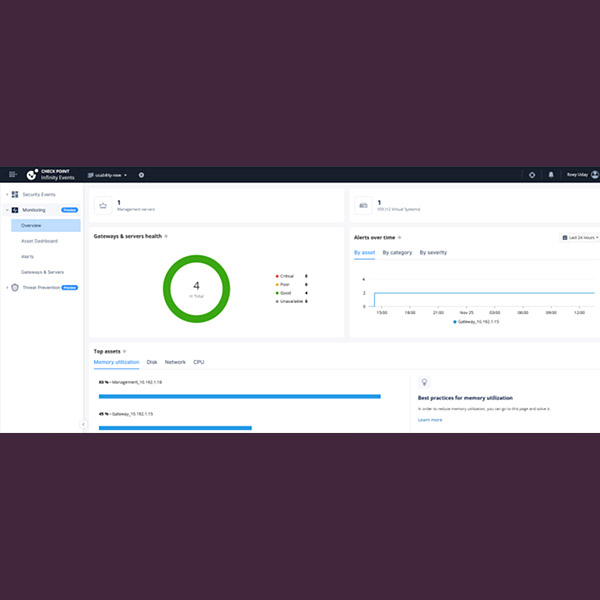
Task: Open Asset Dashboard page
Action: 39,241
